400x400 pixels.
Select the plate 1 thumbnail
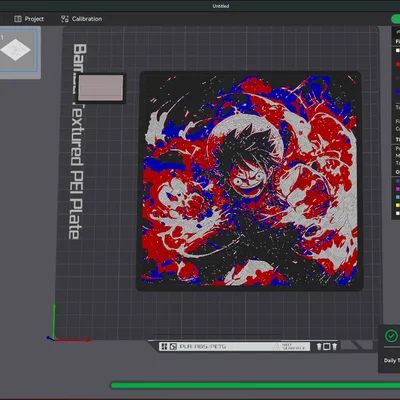coord(19,50)
